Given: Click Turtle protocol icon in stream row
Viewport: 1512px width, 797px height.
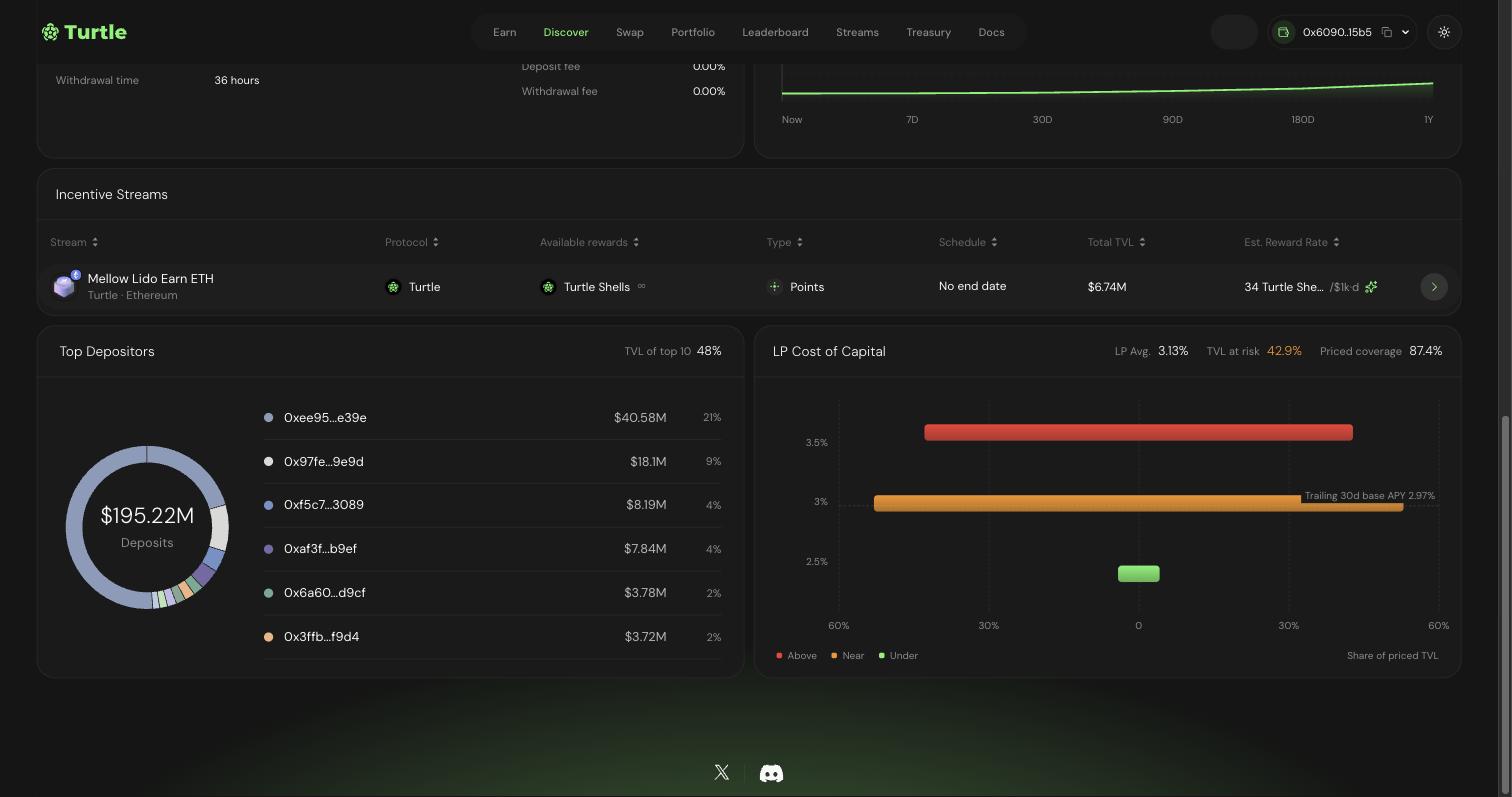Looking at the screenshot, I should tap(393, 287).
